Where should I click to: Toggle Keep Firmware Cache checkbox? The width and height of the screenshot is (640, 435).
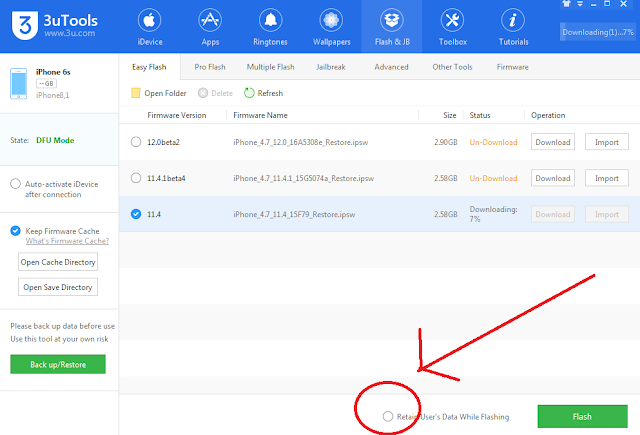pyautogui.click(x=16, y=231)
